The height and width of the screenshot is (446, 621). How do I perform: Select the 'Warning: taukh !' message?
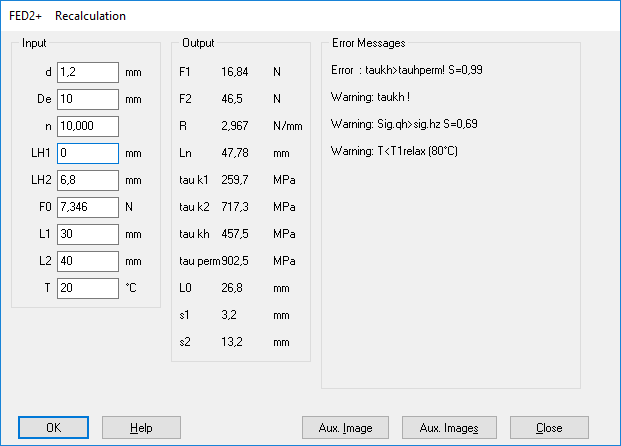point(372,98)
